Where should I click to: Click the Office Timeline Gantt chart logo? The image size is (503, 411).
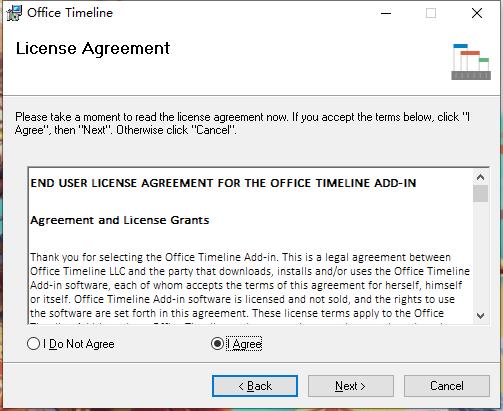(471, 62)
